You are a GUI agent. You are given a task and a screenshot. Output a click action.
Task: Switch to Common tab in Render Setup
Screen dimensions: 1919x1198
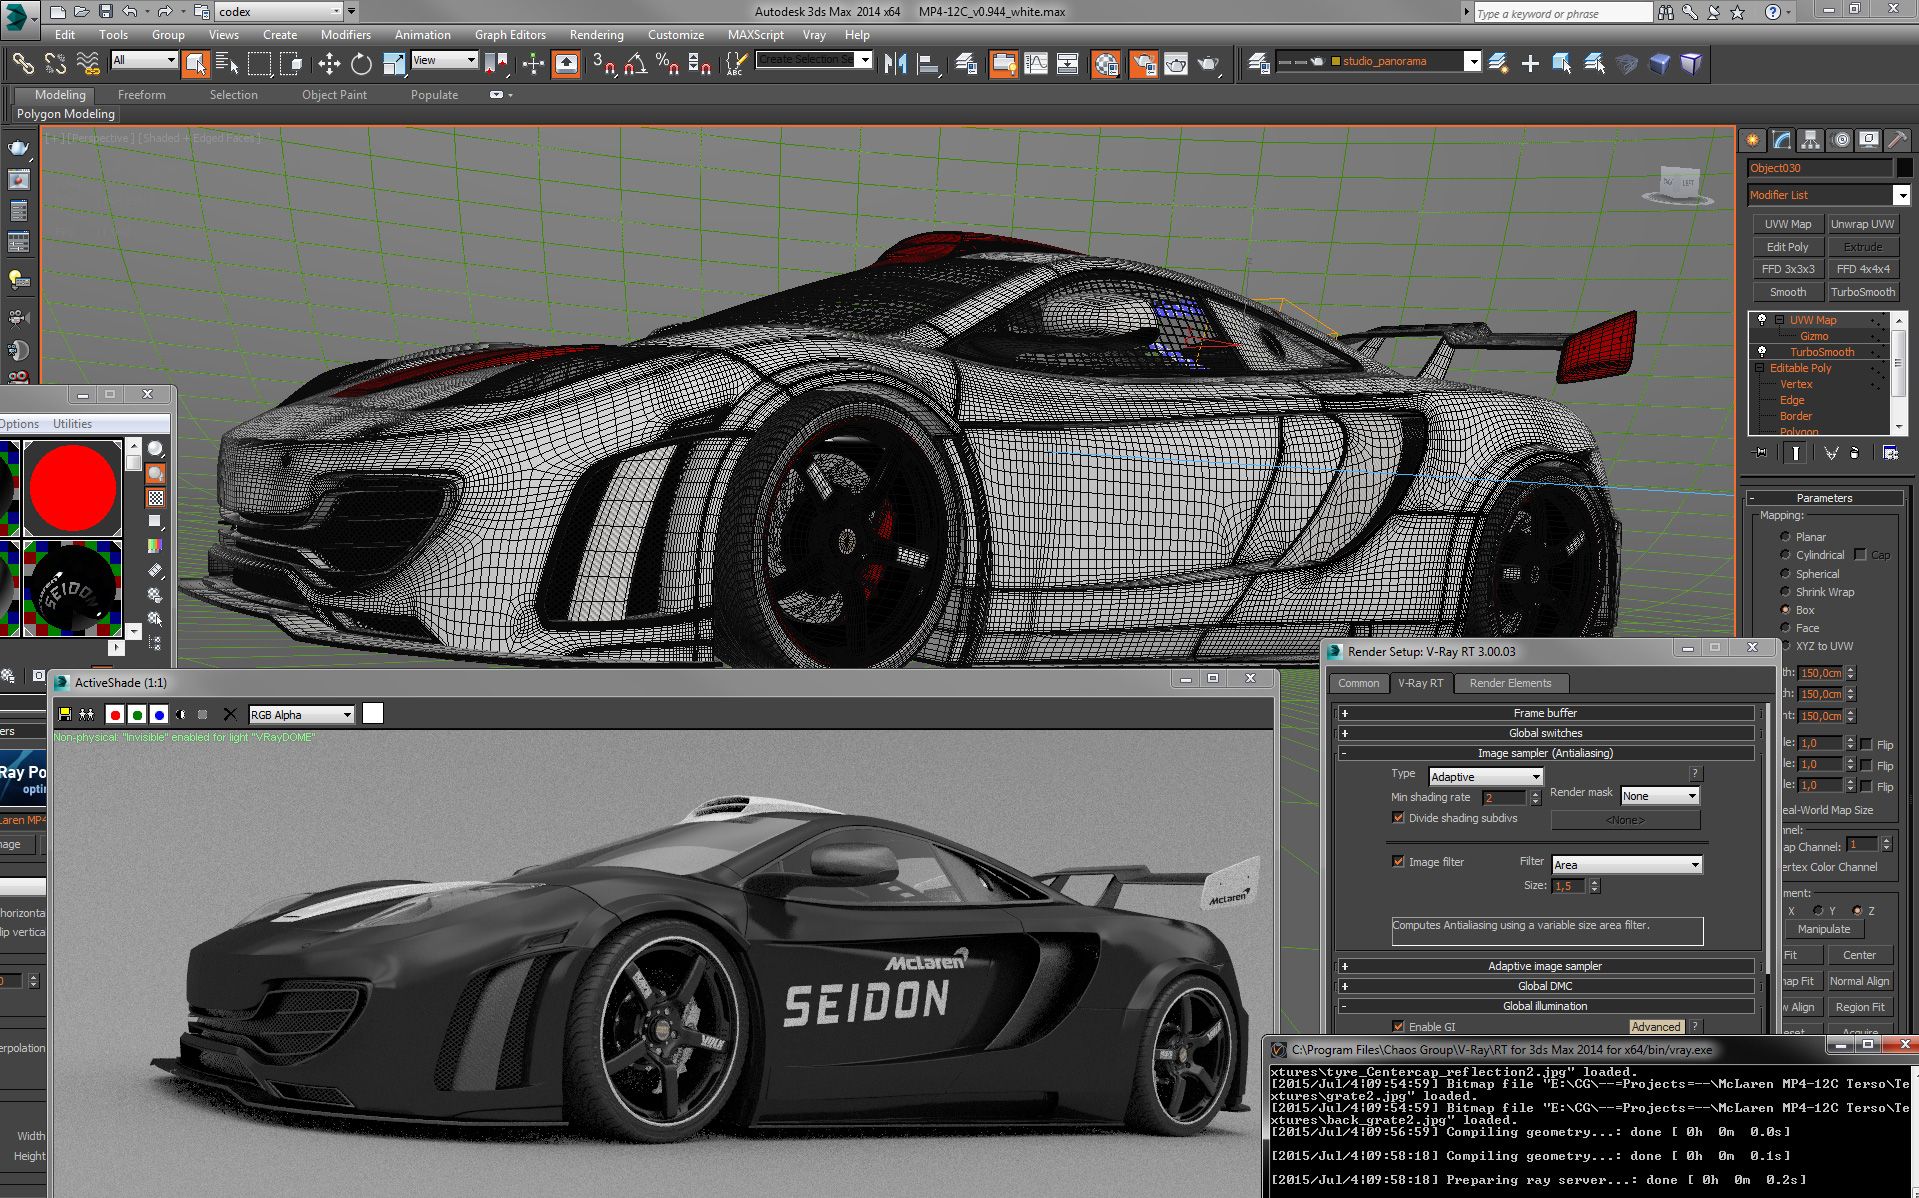(1358, 683)
